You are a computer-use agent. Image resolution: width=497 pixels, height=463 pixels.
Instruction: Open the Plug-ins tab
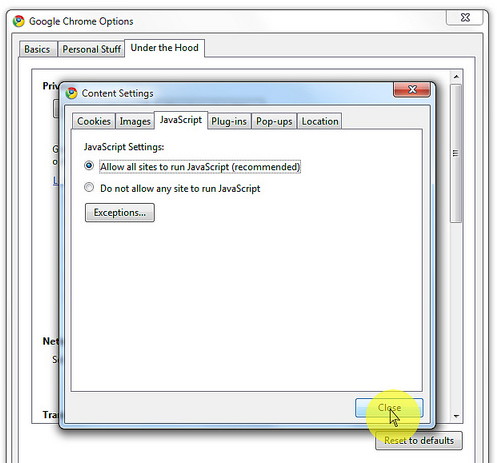(229, 121)
